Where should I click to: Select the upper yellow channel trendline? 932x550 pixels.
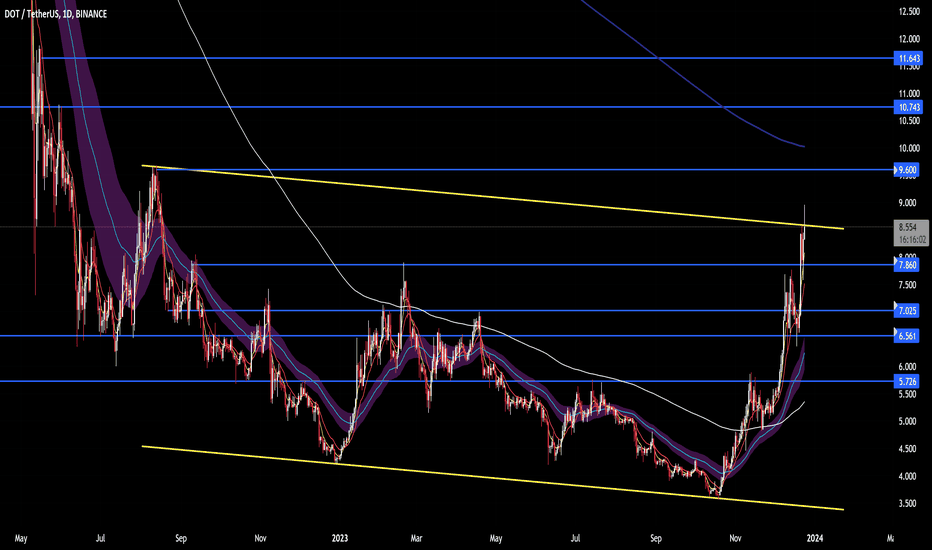[493, 197]
